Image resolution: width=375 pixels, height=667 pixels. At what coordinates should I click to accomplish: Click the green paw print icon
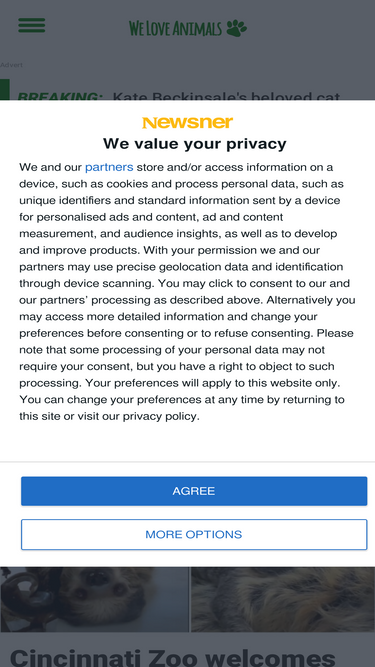236,28
